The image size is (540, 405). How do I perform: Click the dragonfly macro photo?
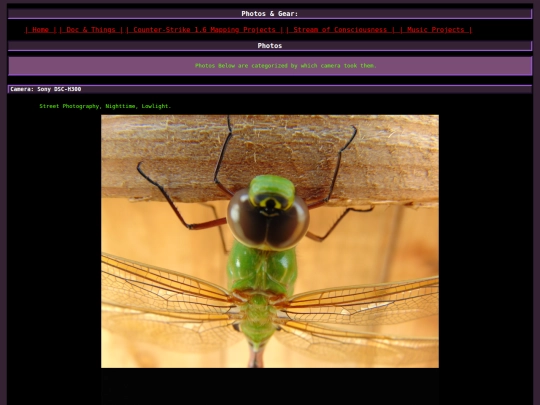click(270, 241)
